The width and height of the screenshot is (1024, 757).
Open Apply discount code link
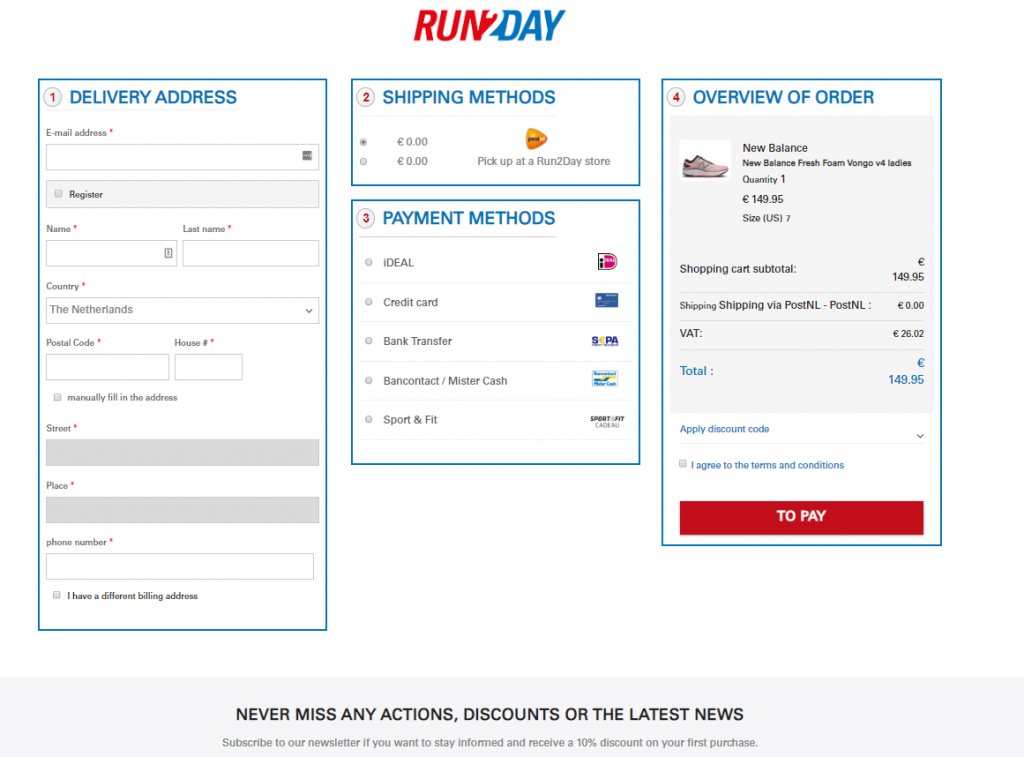tap(724, 429)
